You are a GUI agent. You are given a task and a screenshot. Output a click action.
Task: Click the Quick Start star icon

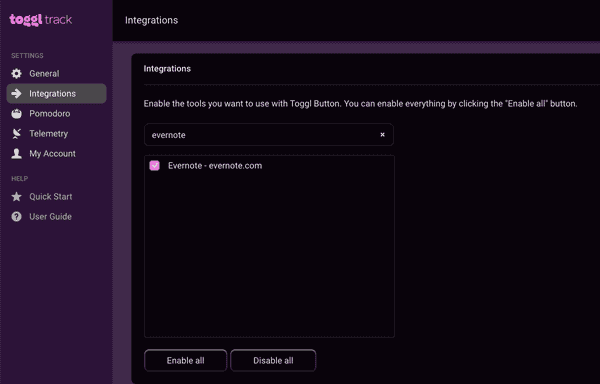(16, 197)
